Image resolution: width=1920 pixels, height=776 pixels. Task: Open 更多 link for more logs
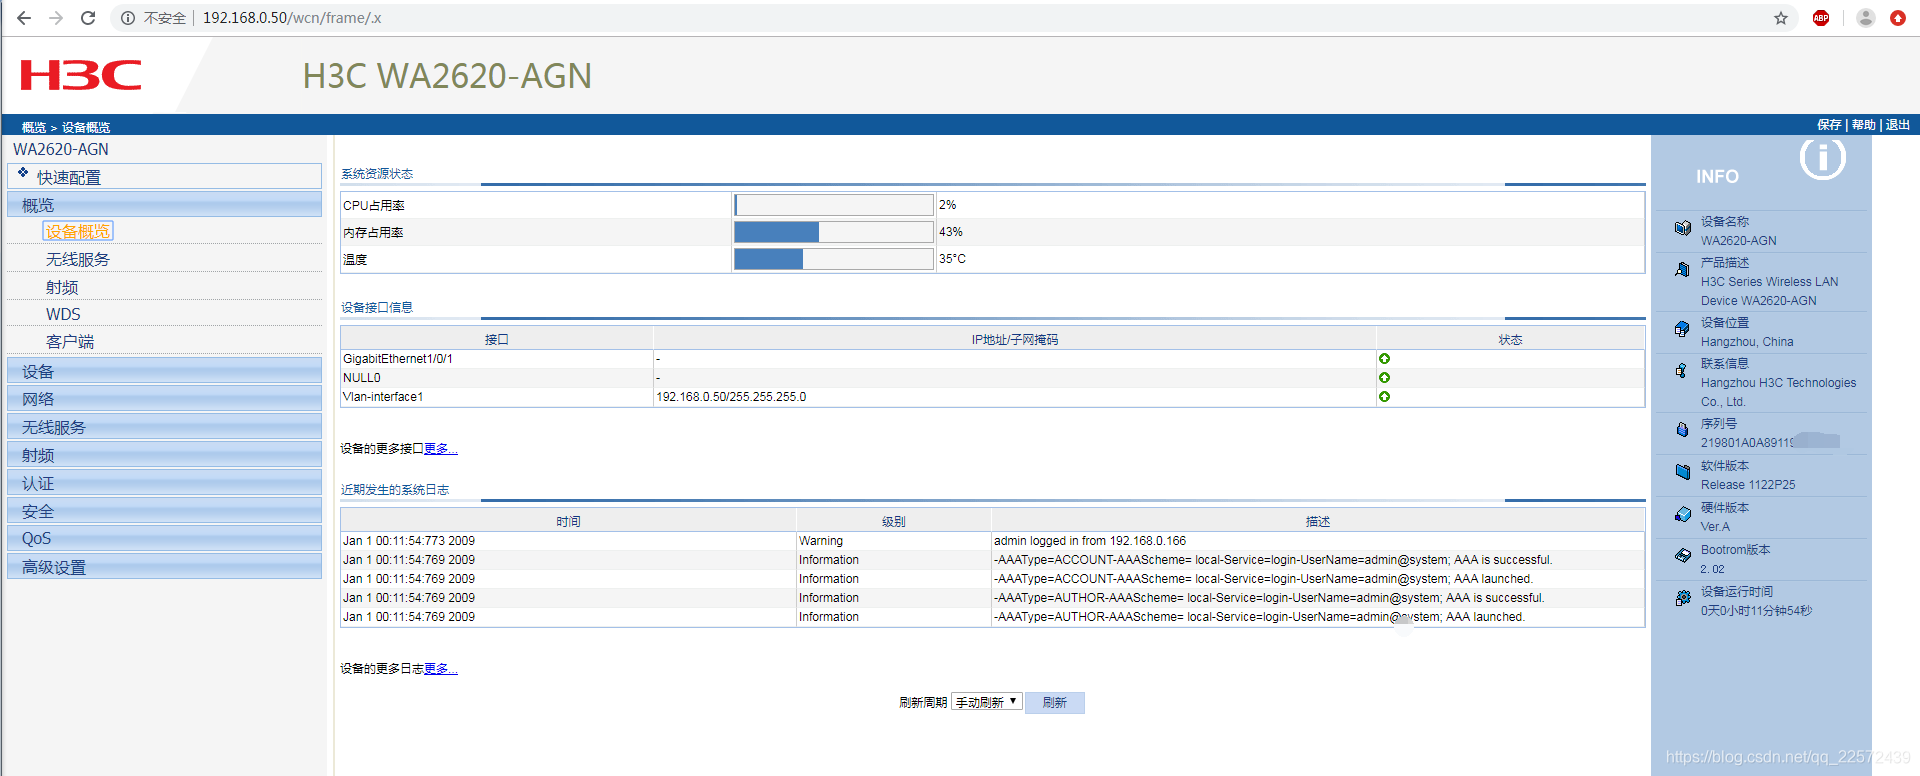click(441, 668)
